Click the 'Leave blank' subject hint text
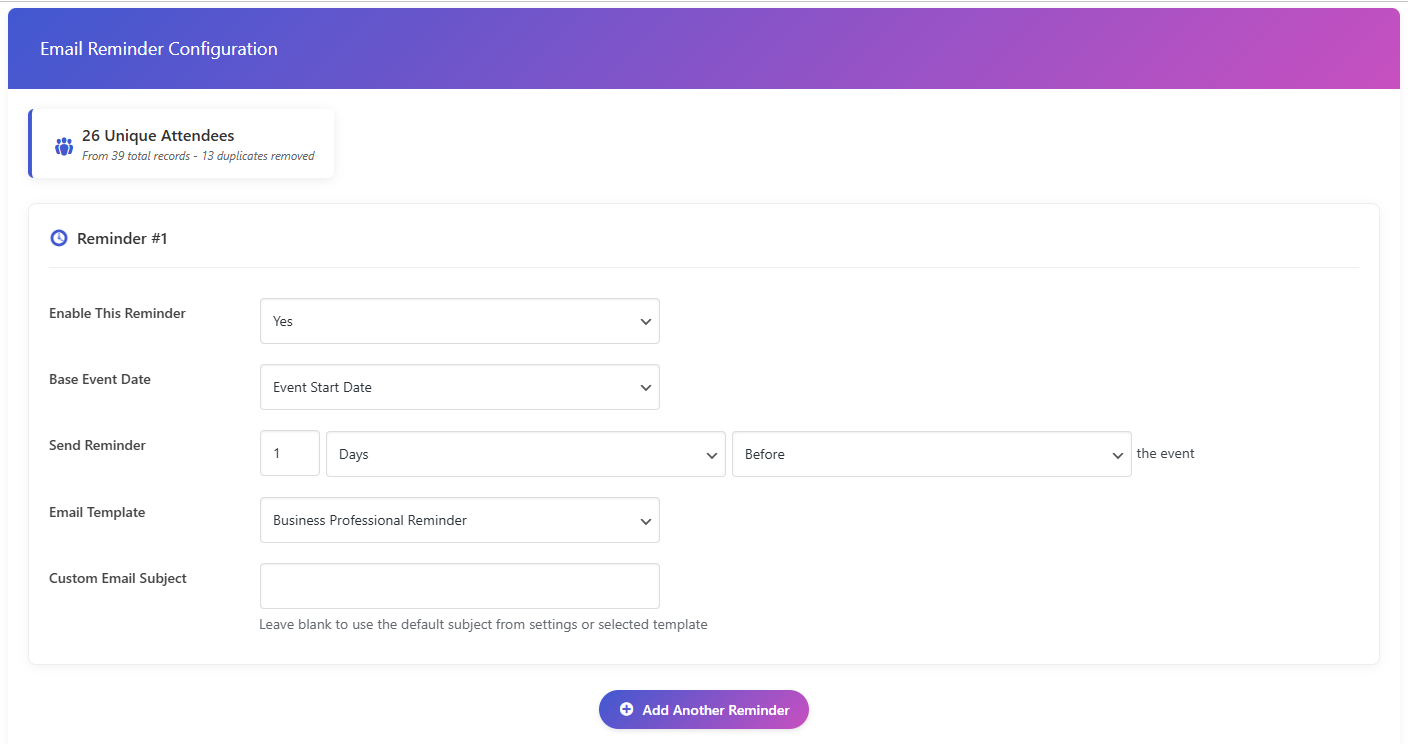This screenshot has height=744, width=1408. 483,625
